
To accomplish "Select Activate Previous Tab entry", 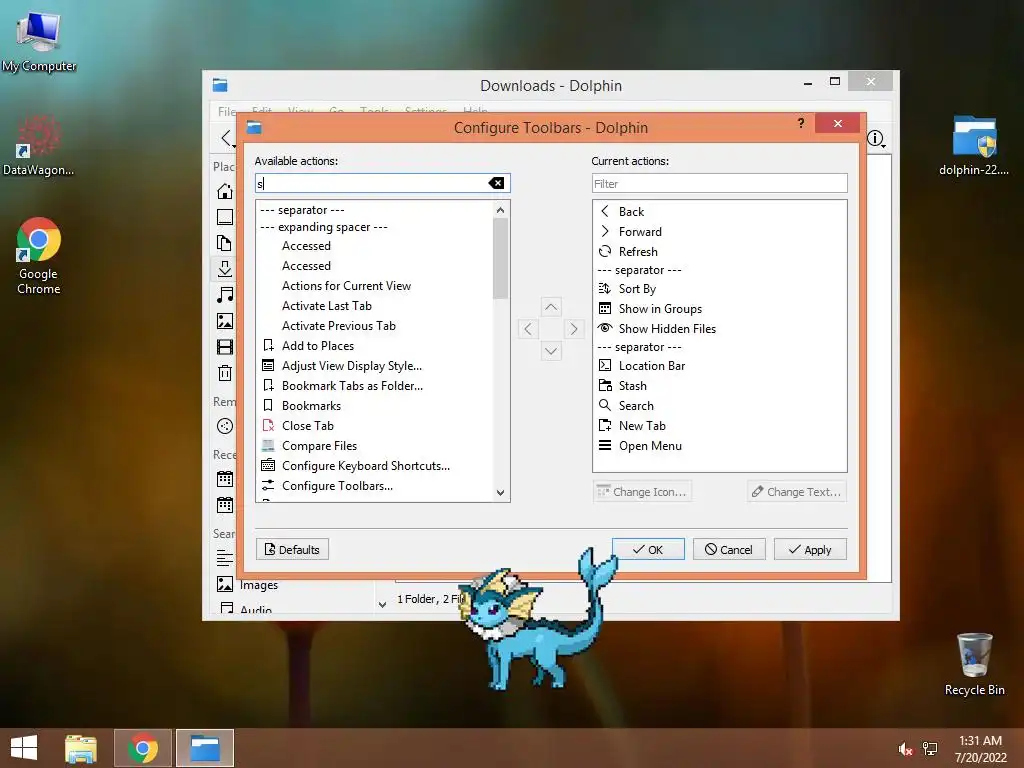I will coord(338,326).
